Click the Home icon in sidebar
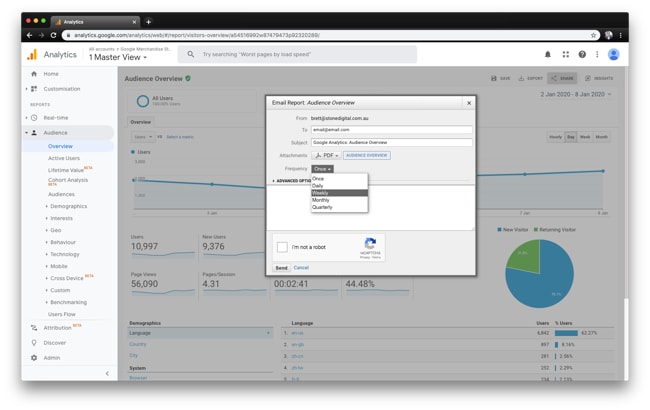650x410 pixels. click(34, 74)
